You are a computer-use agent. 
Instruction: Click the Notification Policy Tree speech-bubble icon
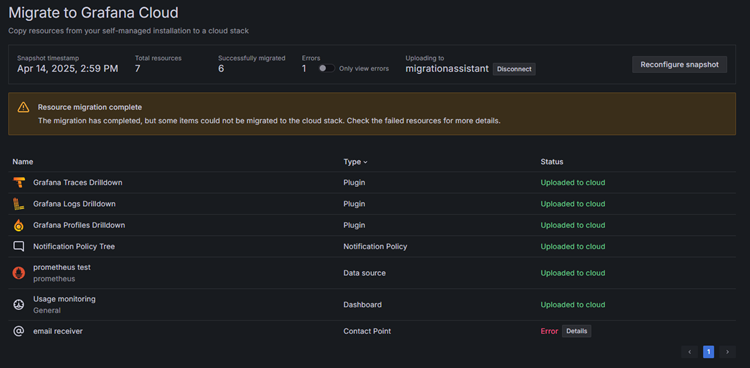(x=19, y=246)
